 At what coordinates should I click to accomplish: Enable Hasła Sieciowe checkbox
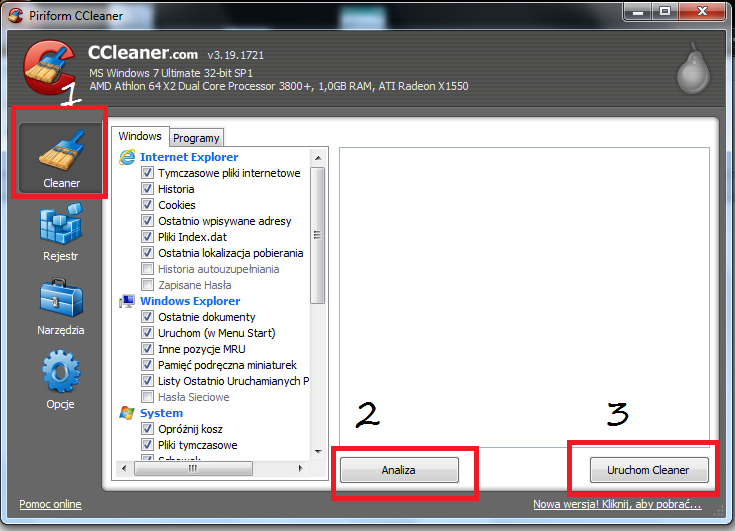tap(147, 396)
